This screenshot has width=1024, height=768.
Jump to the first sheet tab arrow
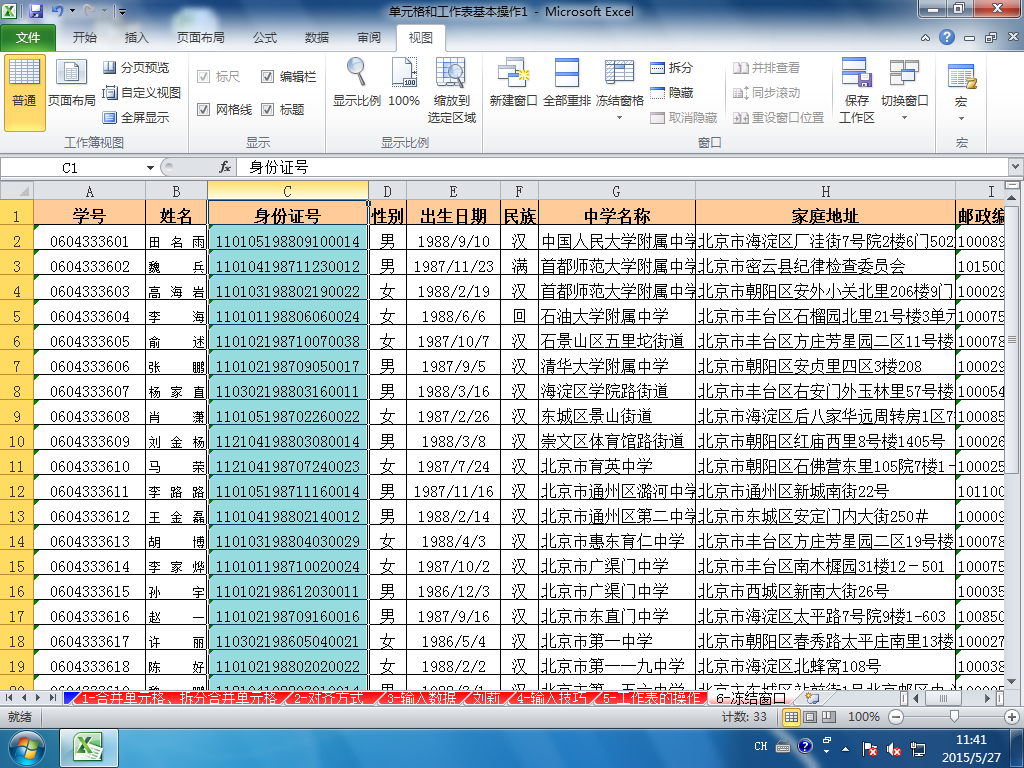pos(9,698)
